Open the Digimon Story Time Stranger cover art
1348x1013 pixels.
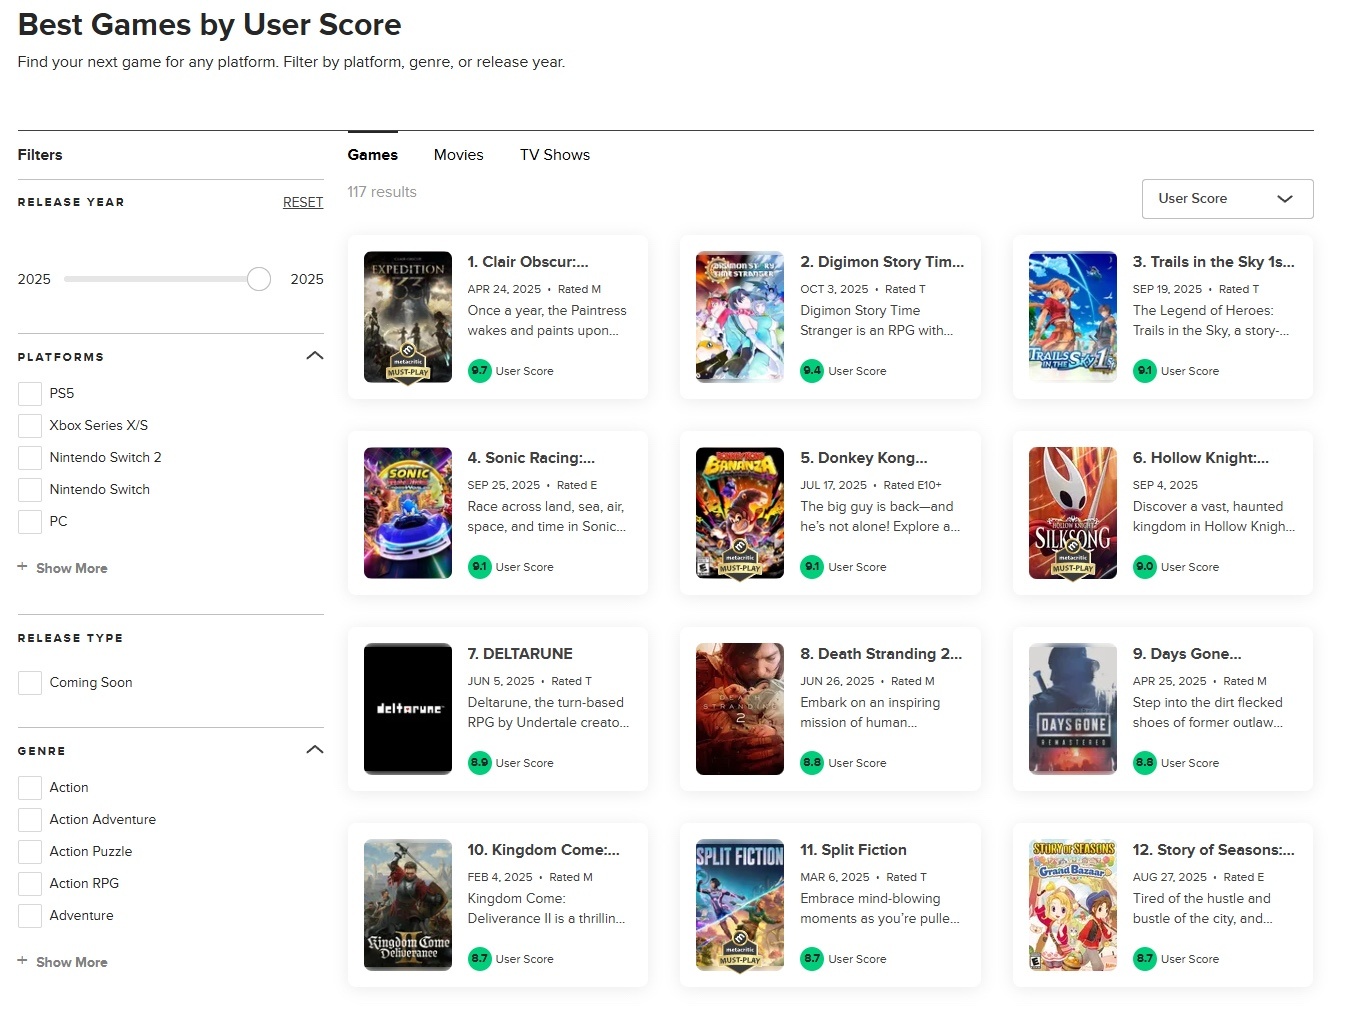[740, 317]
